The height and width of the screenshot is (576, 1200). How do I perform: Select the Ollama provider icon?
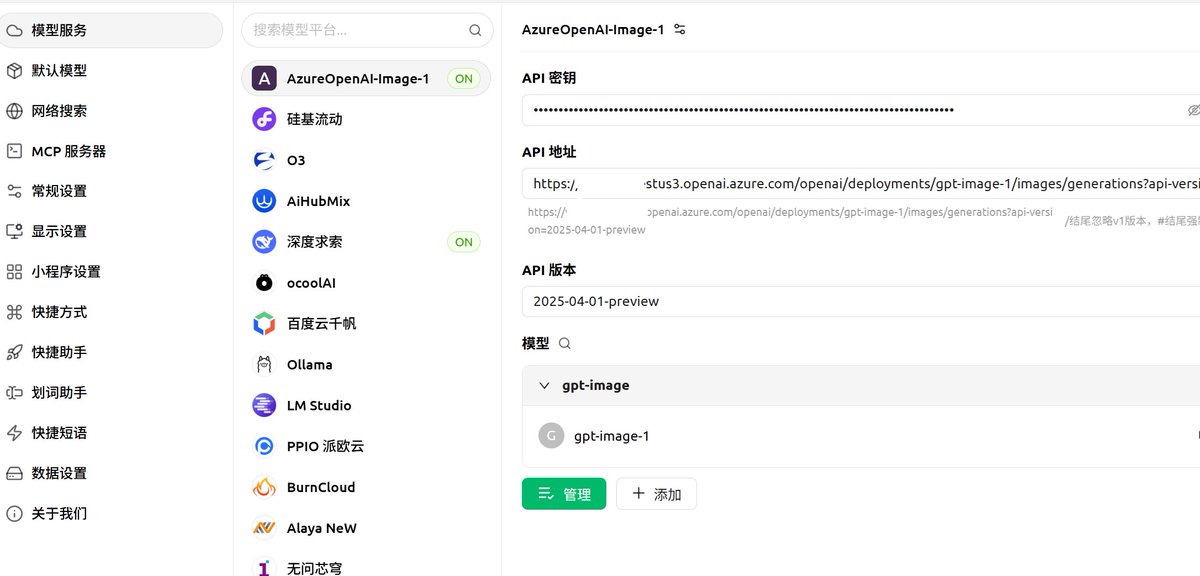(264, 365)
